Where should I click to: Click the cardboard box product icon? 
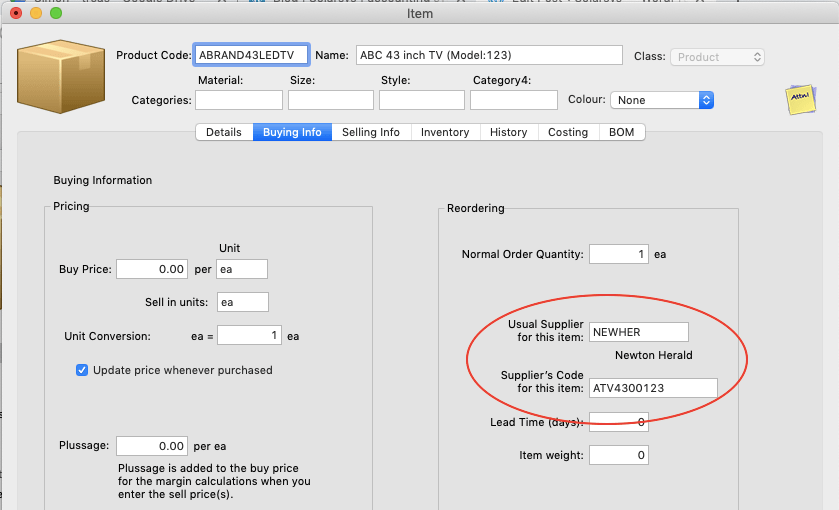(61, 76)
